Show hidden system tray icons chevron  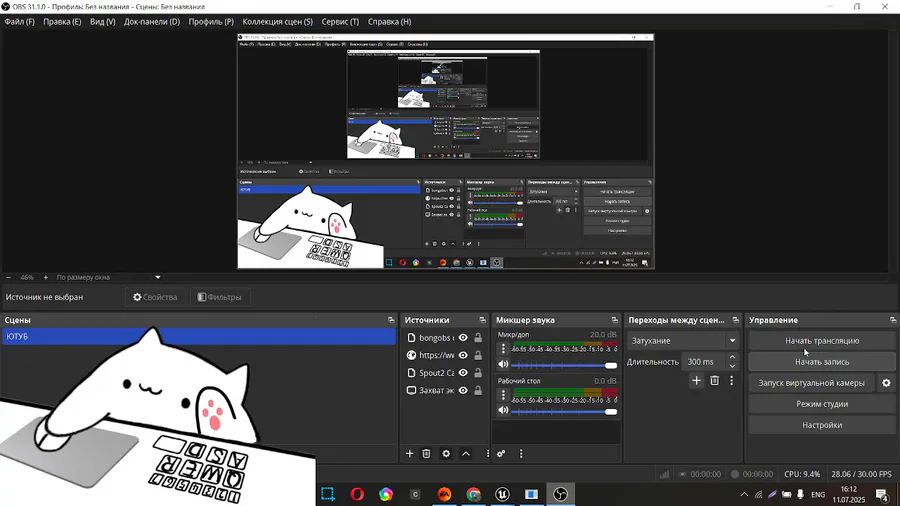pyautogui.click(x=744, y=494)
